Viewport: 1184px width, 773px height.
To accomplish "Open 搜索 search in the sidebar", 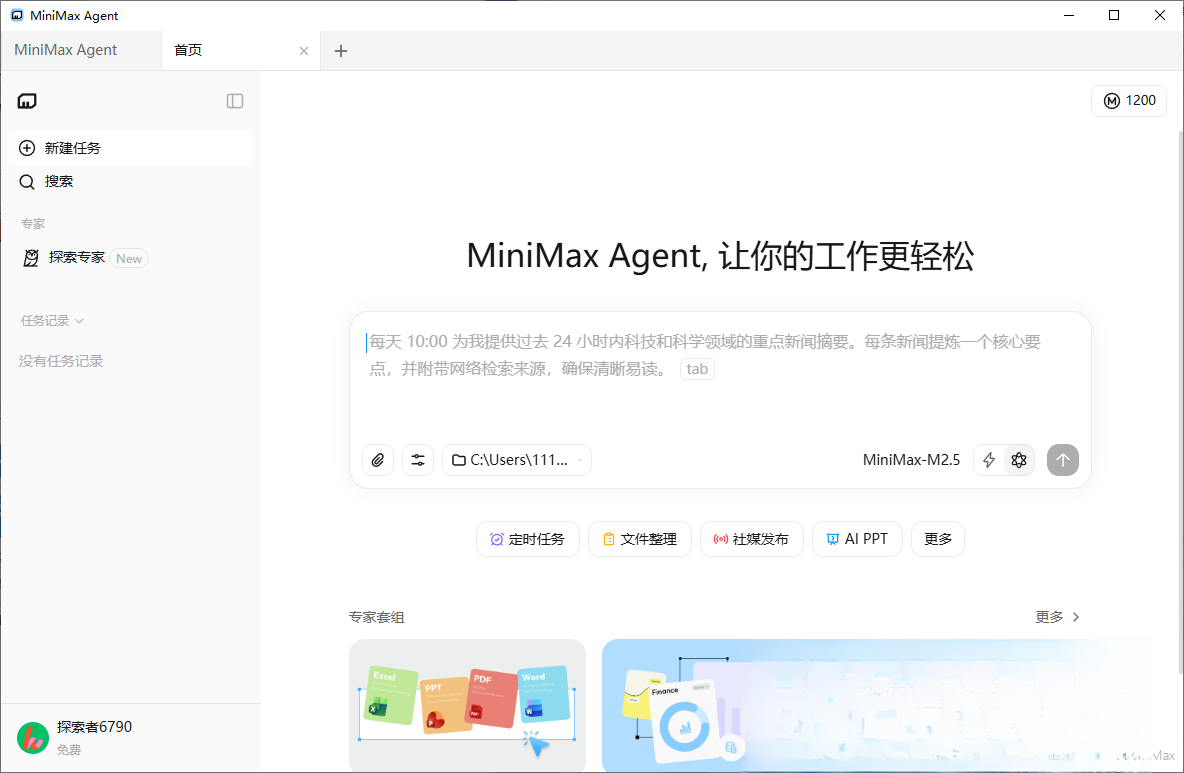I will [x=131, y=181].
